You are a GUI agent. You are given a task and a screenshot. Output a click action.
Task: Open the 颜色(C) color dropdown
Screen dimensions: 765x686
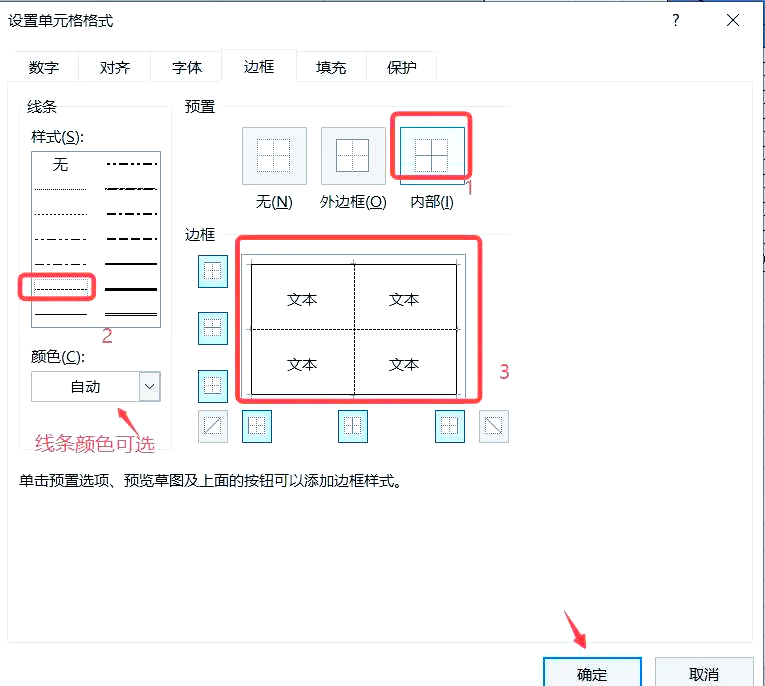pos(96,386)
